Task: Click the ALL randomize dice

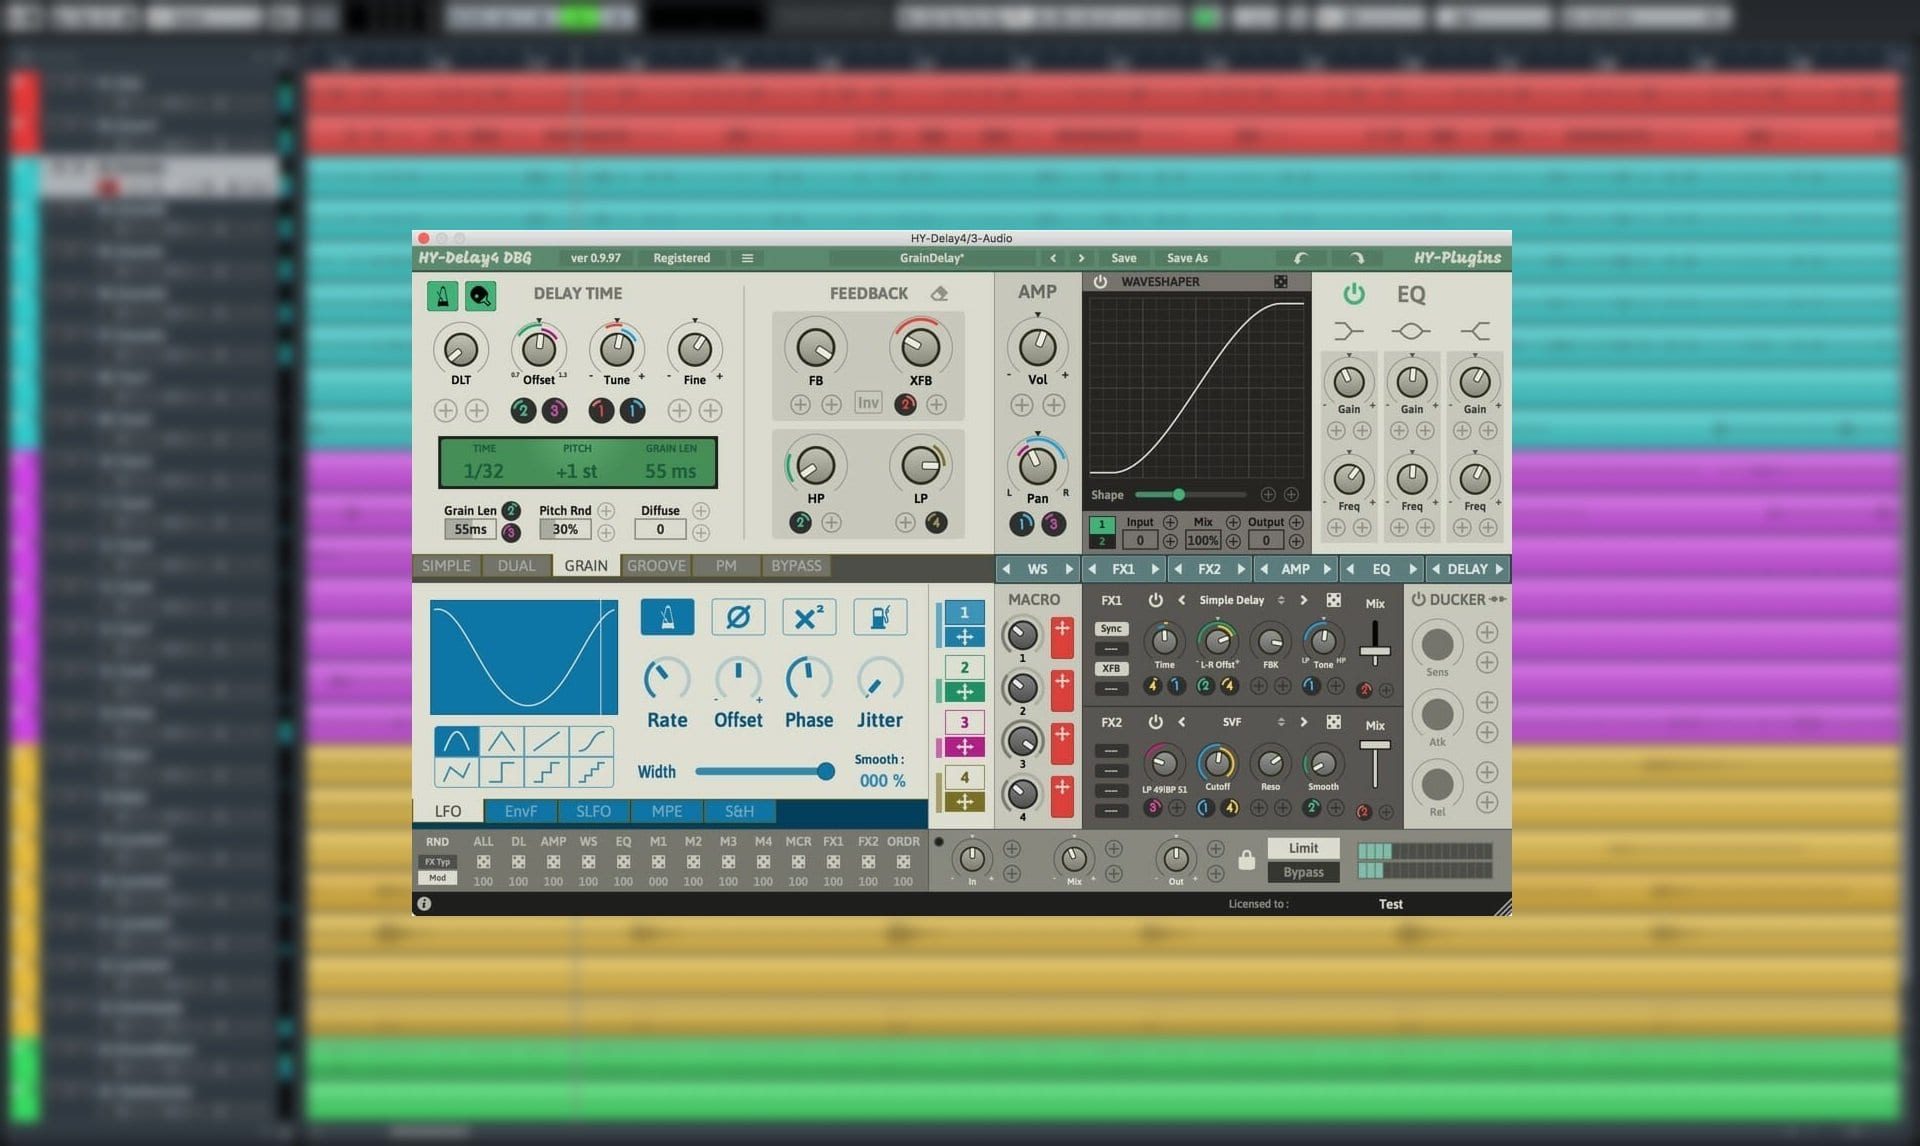Action: coord(483,862)
